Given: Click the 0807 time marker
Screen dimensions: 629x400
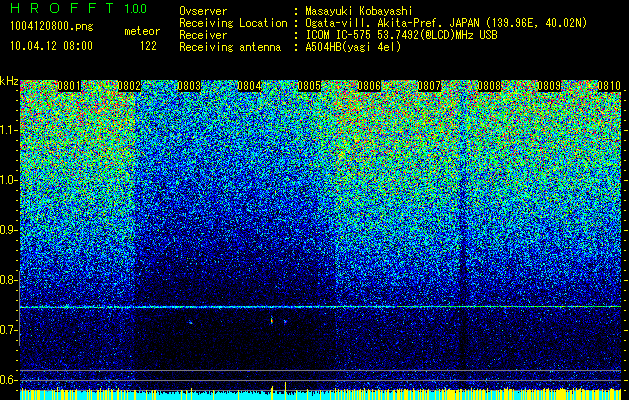Looking at the screenshot, I should (x=429, y=86).
